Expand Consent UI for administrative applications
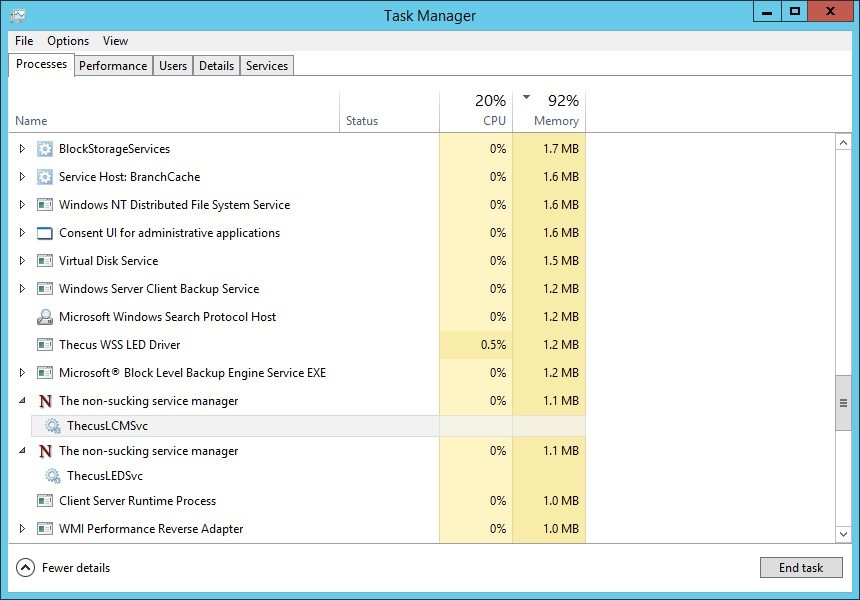This screenshot has width=860, height=600. (22, 233)
